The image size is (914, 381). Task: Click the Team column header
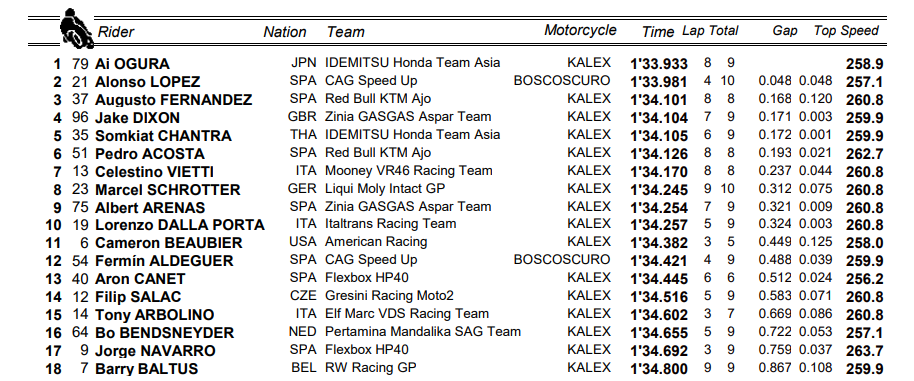tap(346, 32)
